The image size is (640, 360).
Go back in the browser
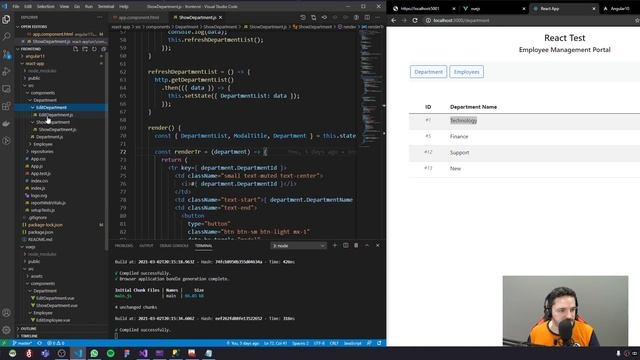pyautogui.click(x=393, y=20)
